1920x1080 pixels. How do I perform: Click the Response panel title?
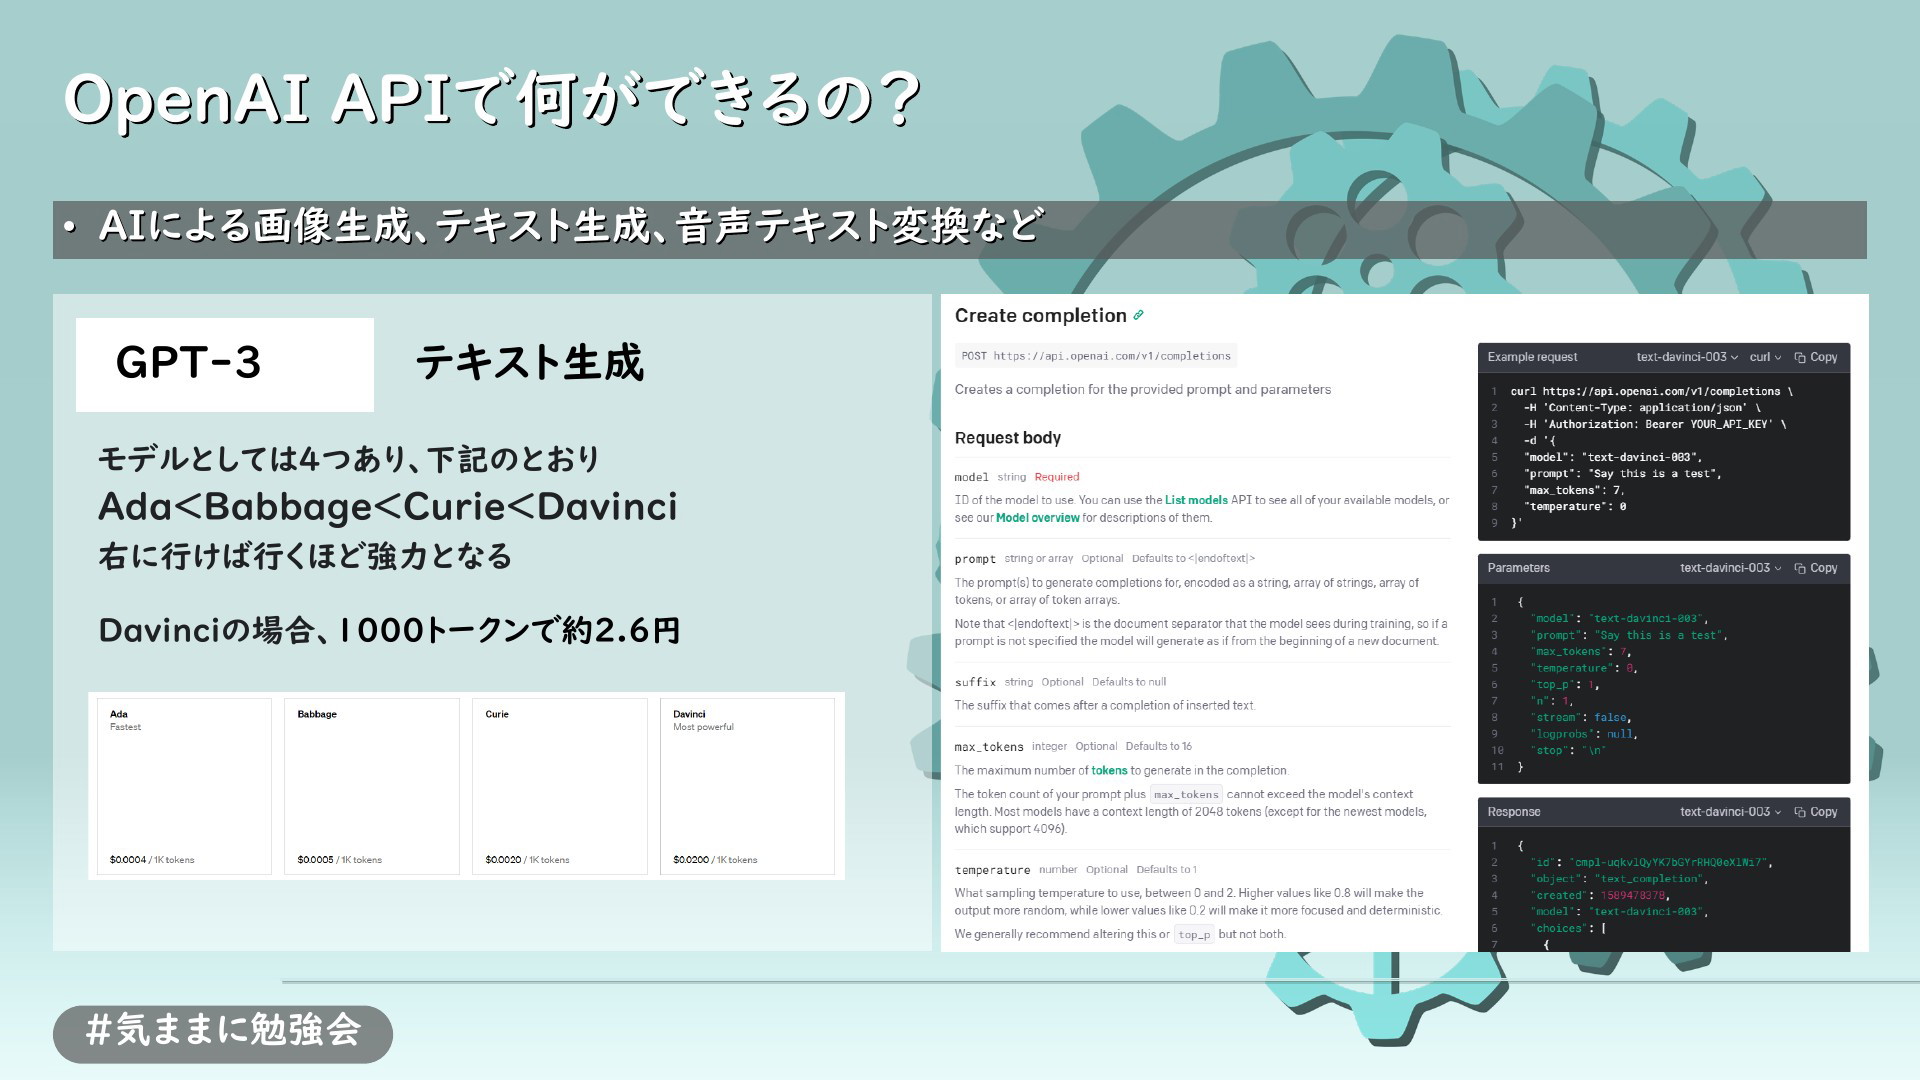[1514, 812]
